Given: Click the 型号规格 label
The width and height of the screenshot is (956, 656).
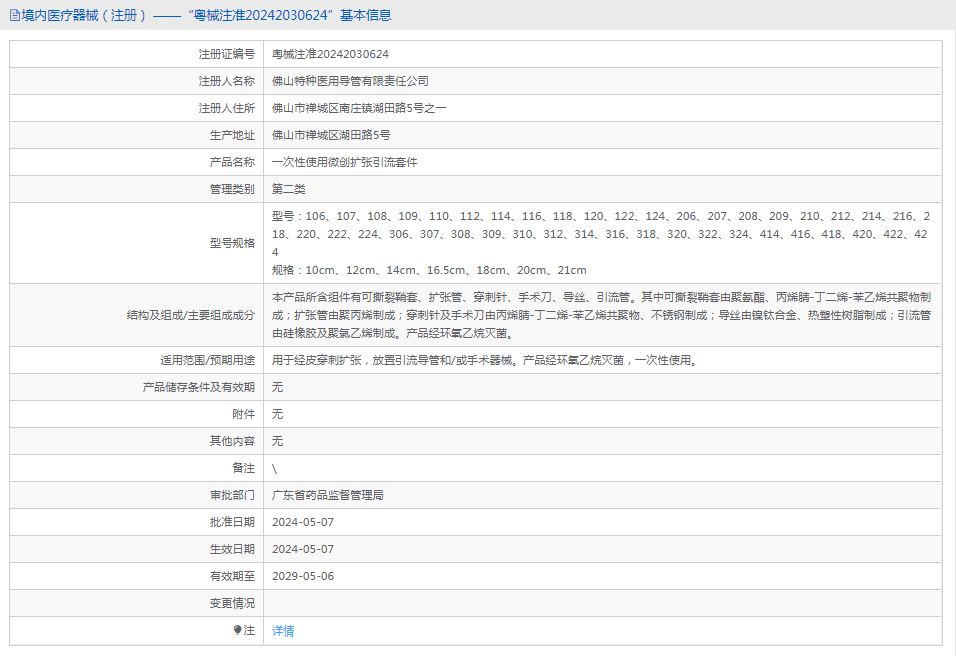Looking at the screenshot, I should [232, 243].
